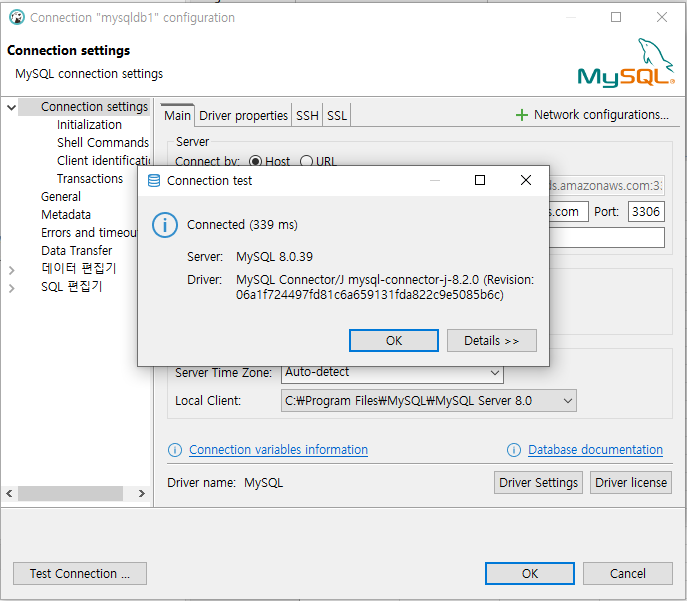
Task: Click the MySQL dolphin logo
Action: [627, 63]
